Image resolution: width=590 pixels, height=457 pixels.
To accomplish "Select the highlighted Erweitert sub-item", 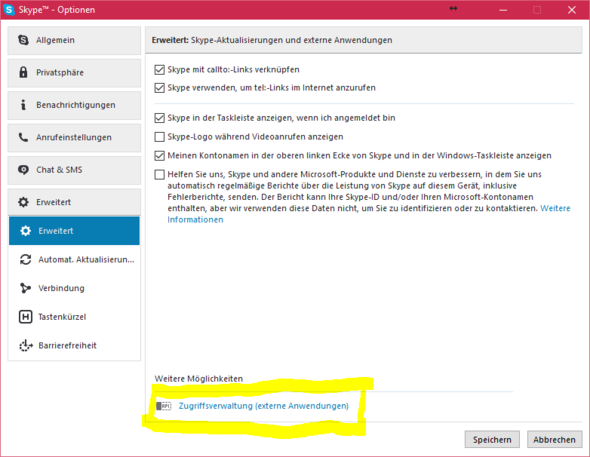I will coord(74,231).
